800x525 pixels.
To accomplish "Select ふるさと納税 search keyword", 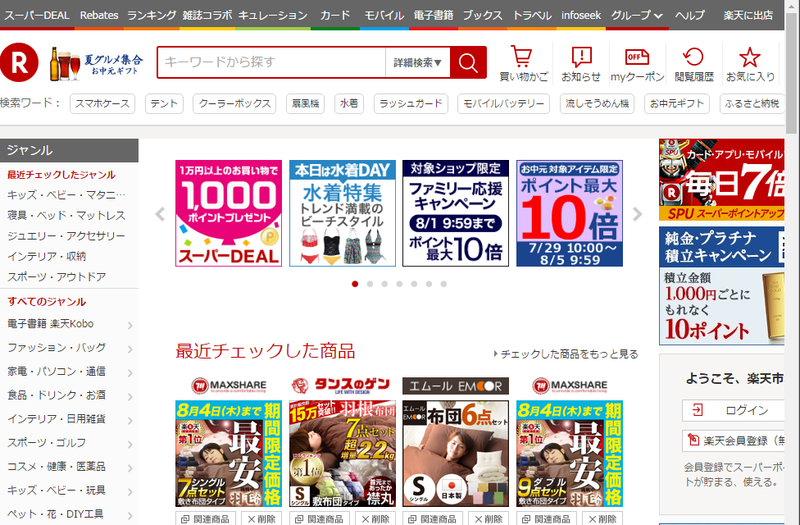I will coord(752,104).
